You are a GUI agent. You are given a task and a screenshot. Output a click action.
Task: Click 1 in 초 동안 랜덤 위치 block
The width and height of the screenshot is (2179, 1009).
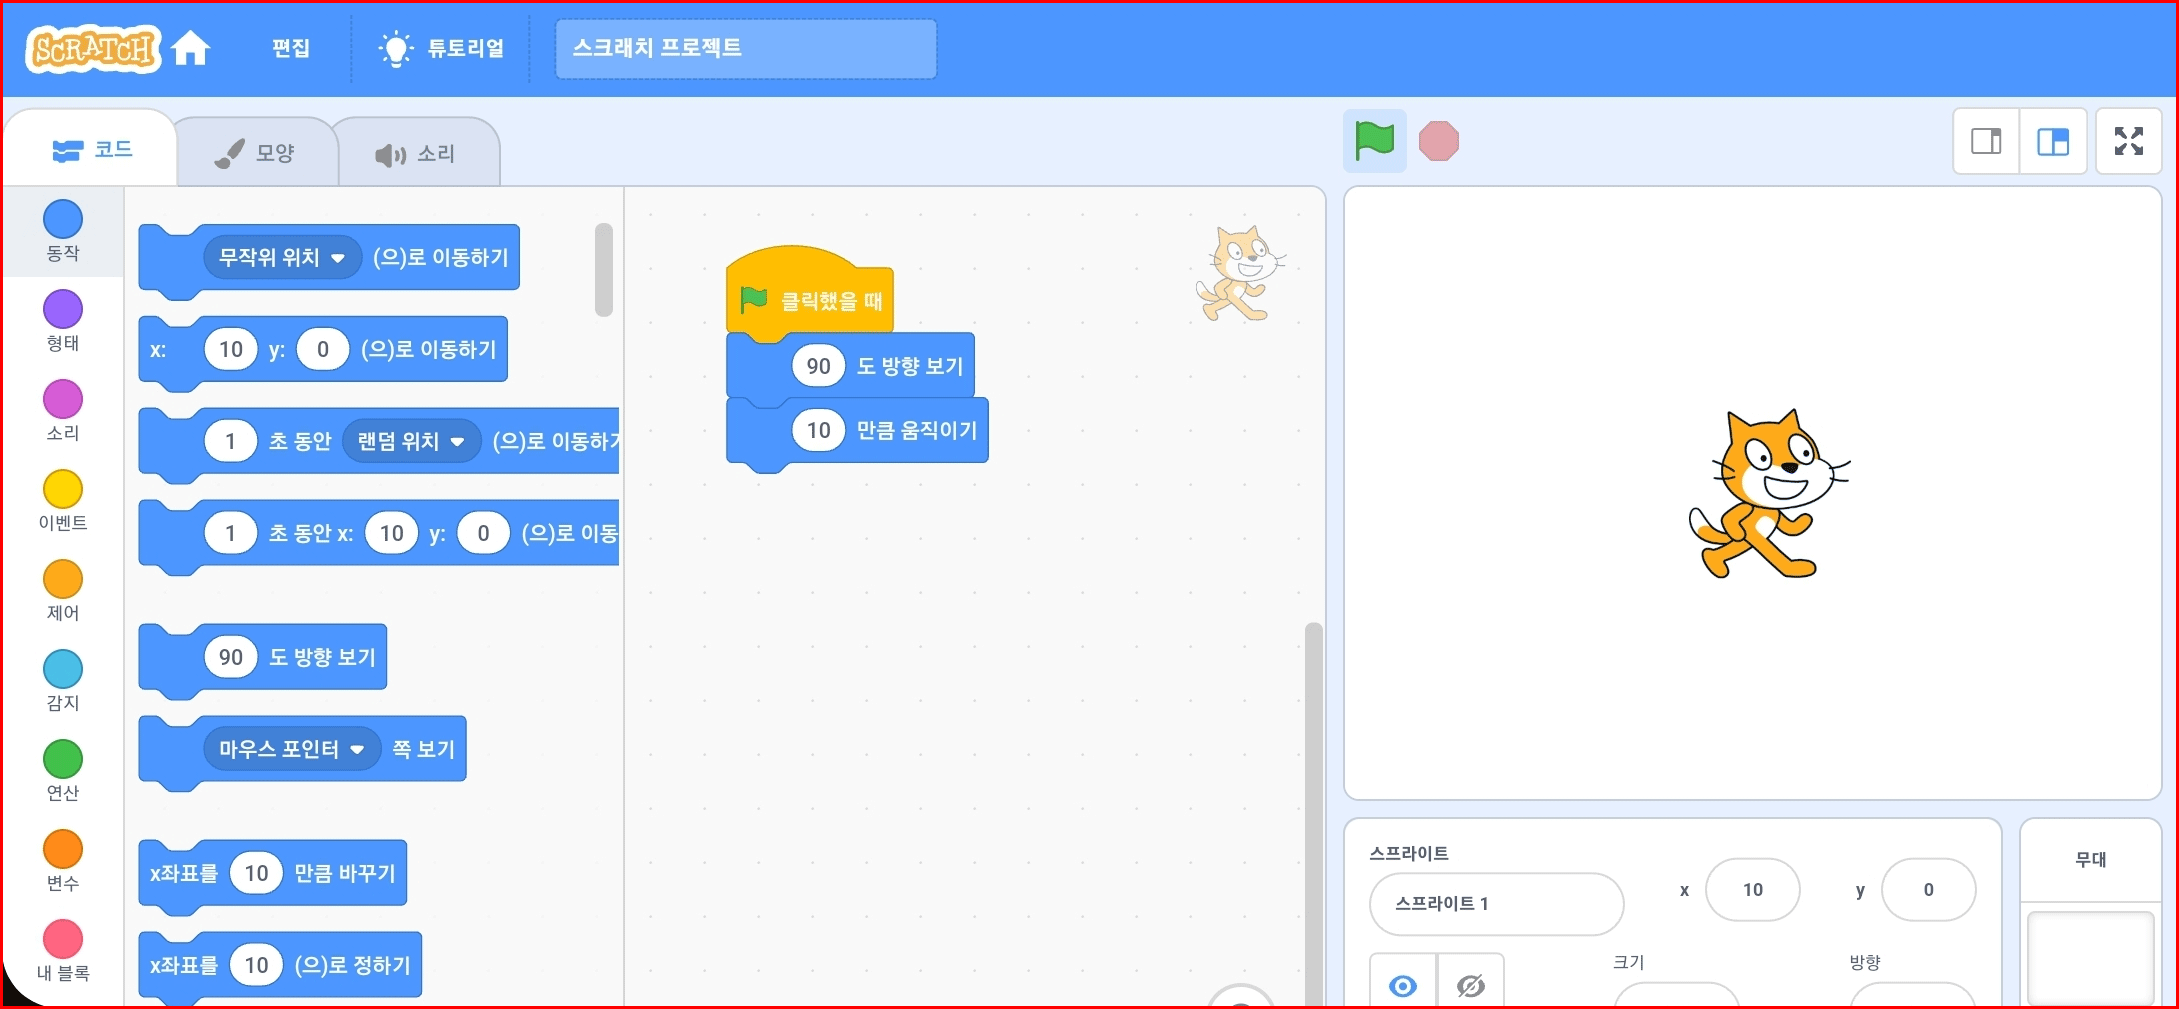[x=231, y=441]
